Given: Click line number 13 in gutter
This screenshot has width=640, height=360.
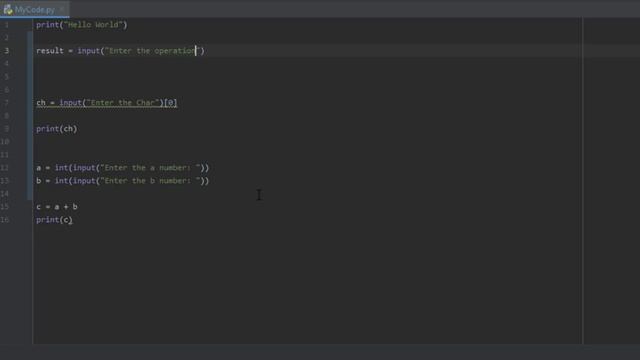Looking at the screenshot, I should coord(5,181).
